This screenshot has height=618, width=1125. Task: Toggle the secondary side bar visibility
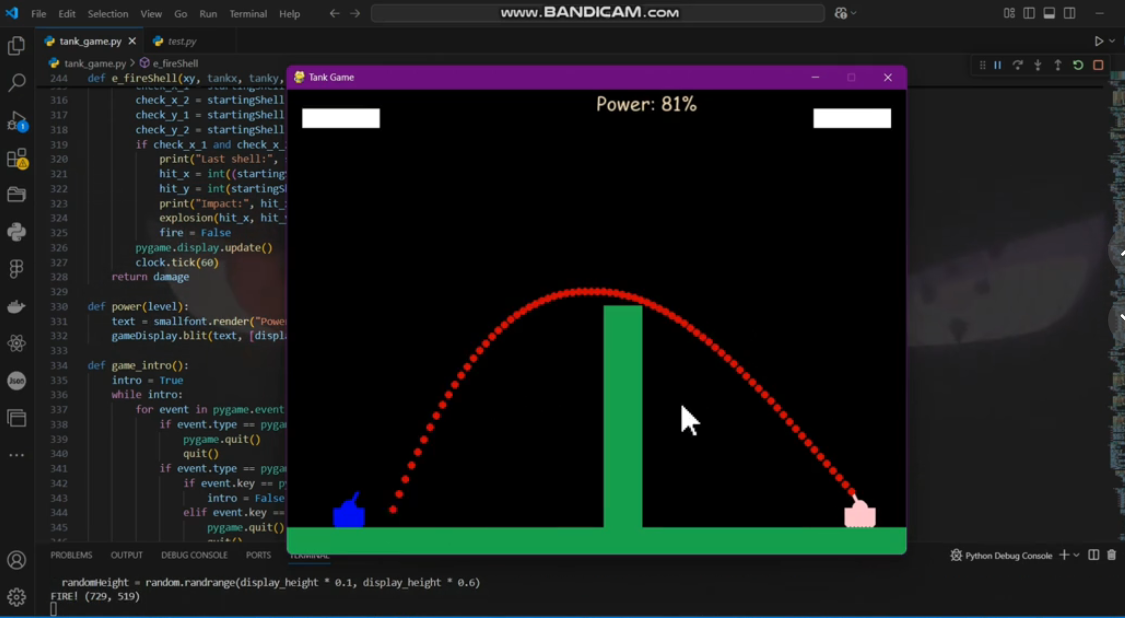1070,13
